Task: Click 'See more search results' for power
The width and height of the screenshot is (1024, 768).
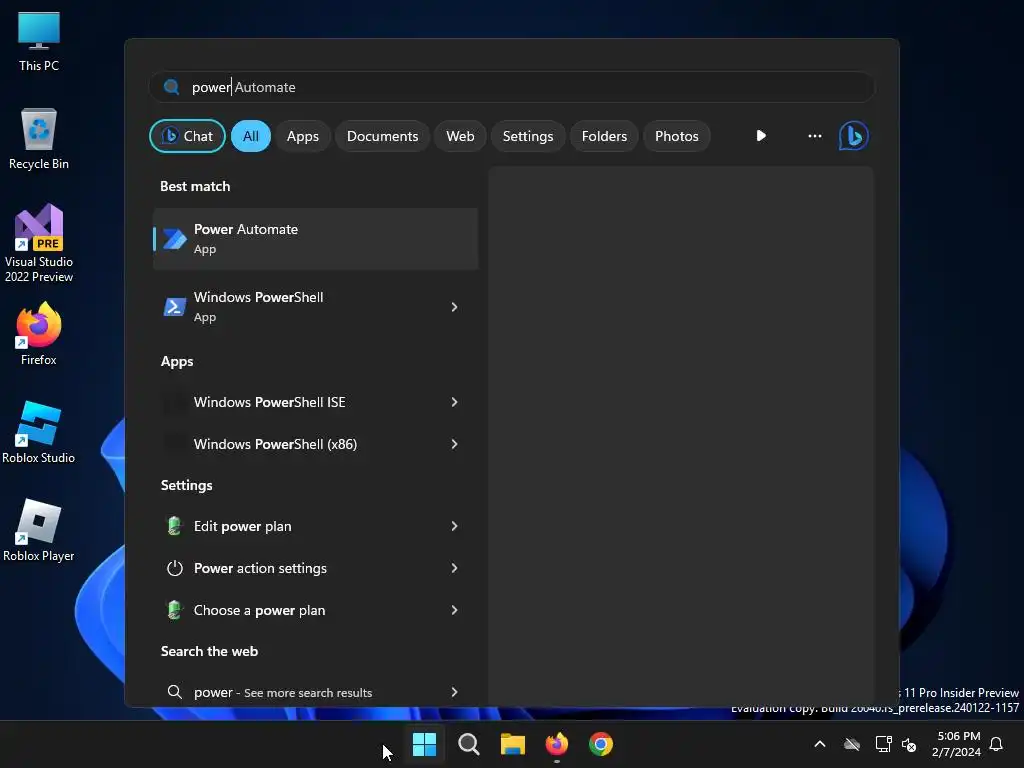Action: coord(308,693)
